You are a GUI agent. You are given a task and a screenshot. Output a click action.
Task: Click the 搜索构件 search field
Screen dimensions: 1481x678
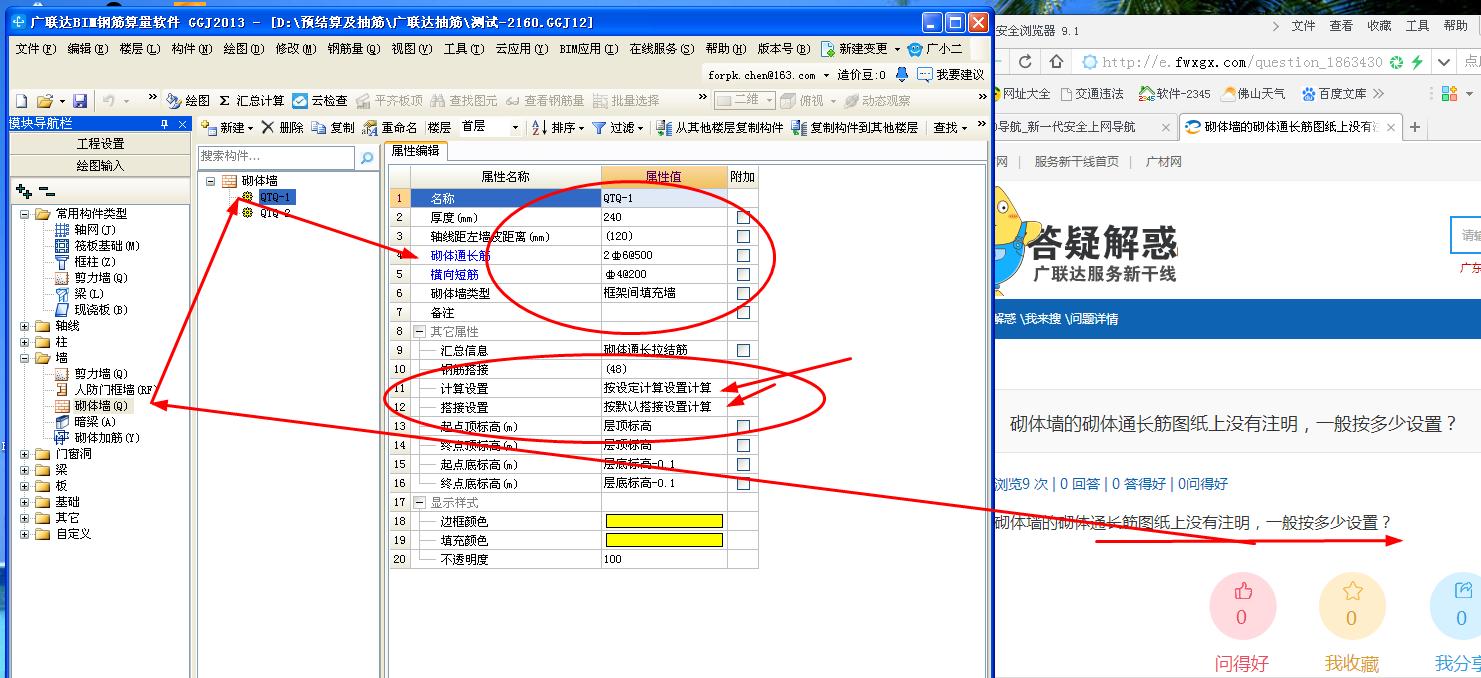click(276, 157)
